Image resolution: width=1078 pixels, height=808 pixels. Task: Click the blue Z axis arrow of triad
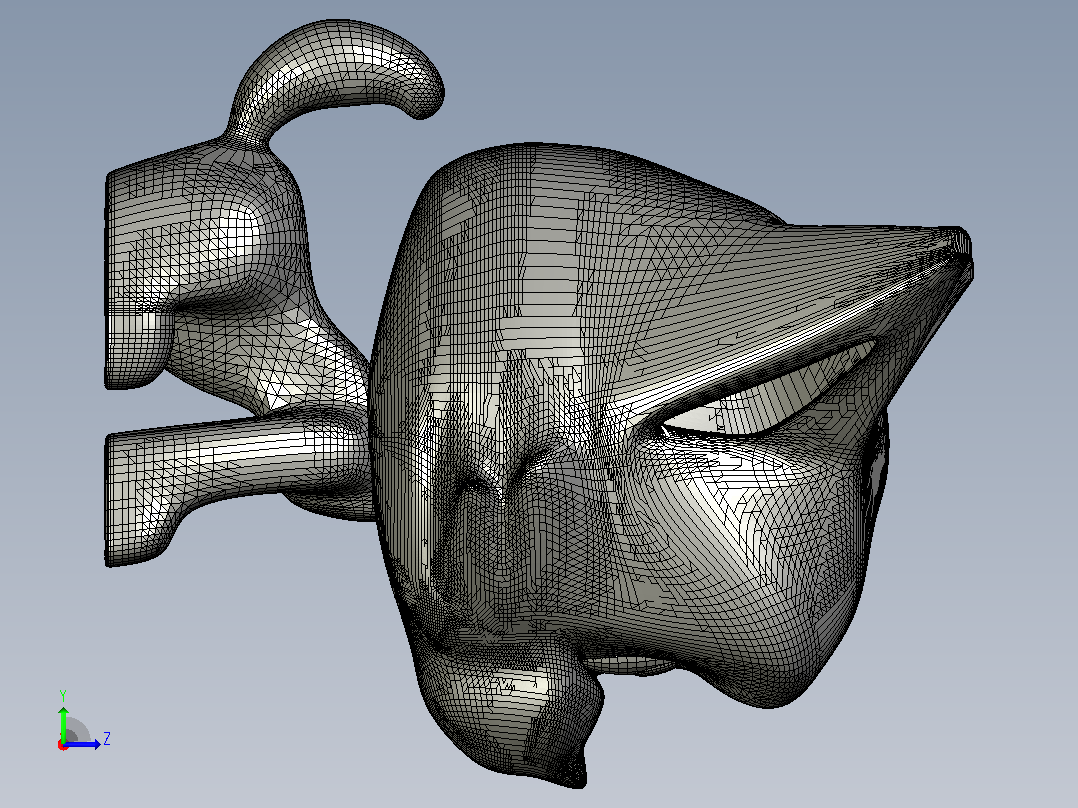[84, 744]
